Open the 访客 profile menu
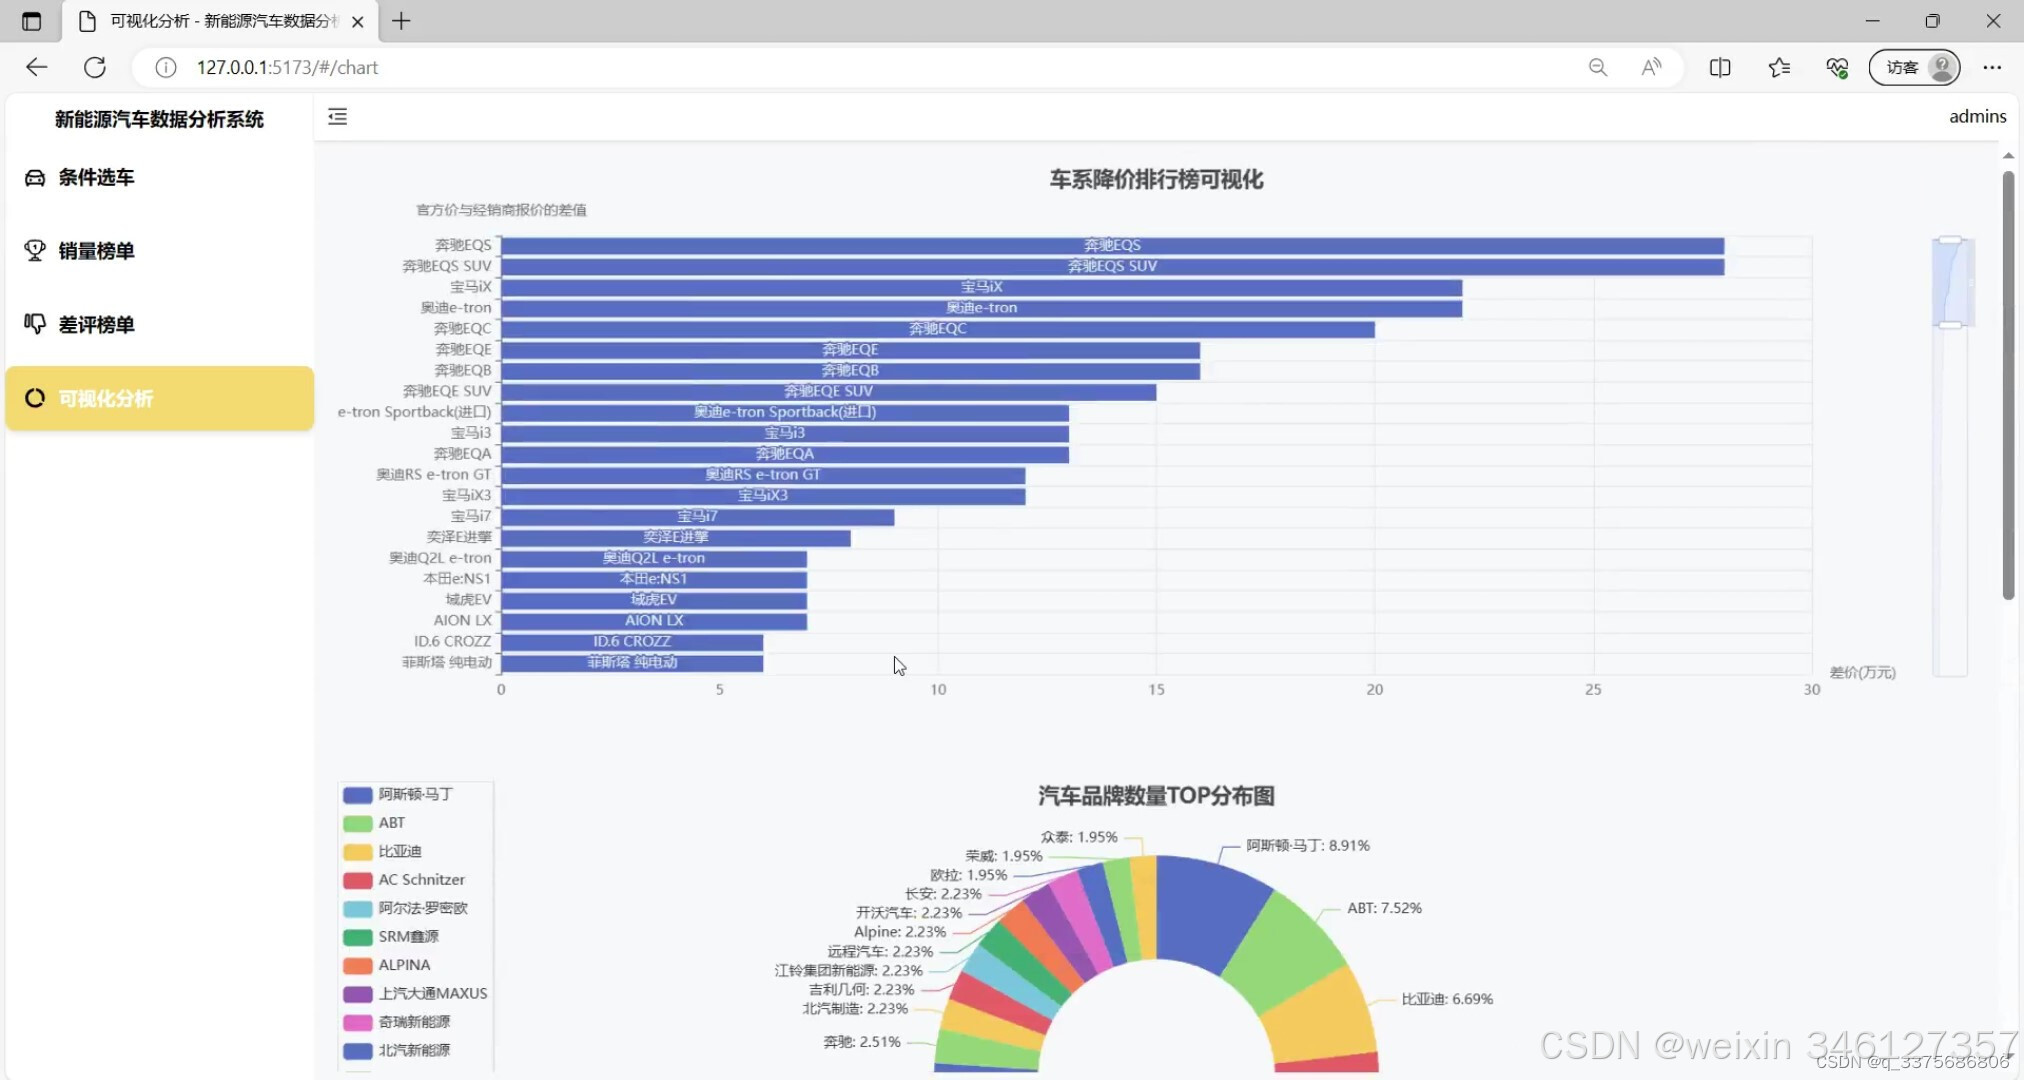 pos(1914,67)
